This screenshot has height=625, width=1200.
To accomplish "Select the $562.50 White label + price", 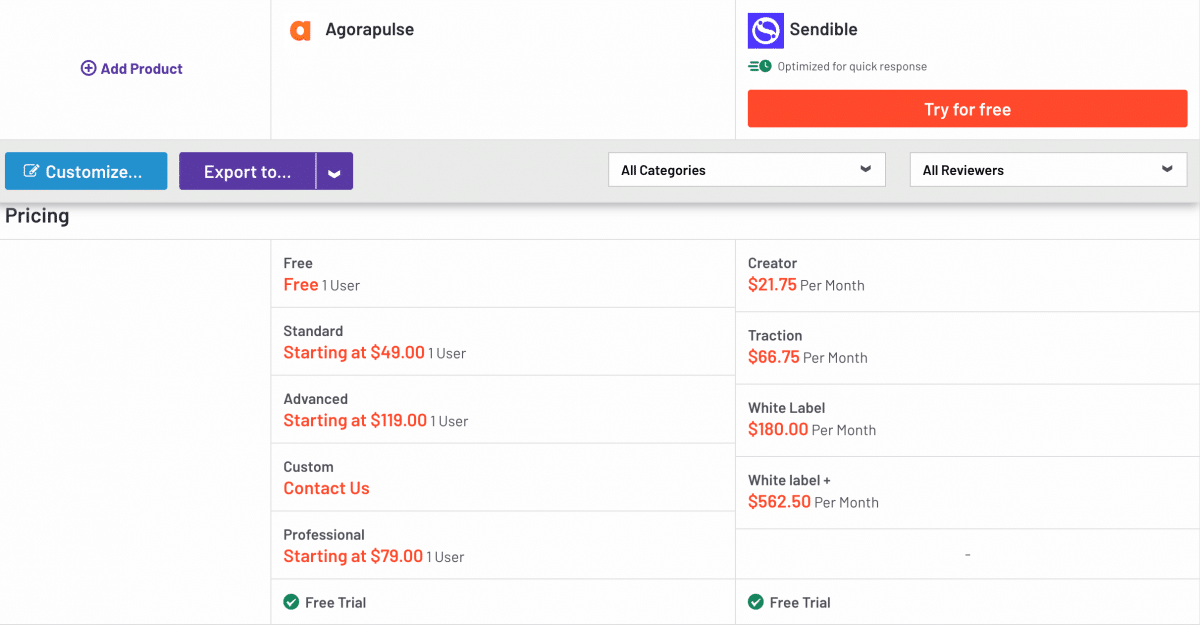I will tap(779, 502).
